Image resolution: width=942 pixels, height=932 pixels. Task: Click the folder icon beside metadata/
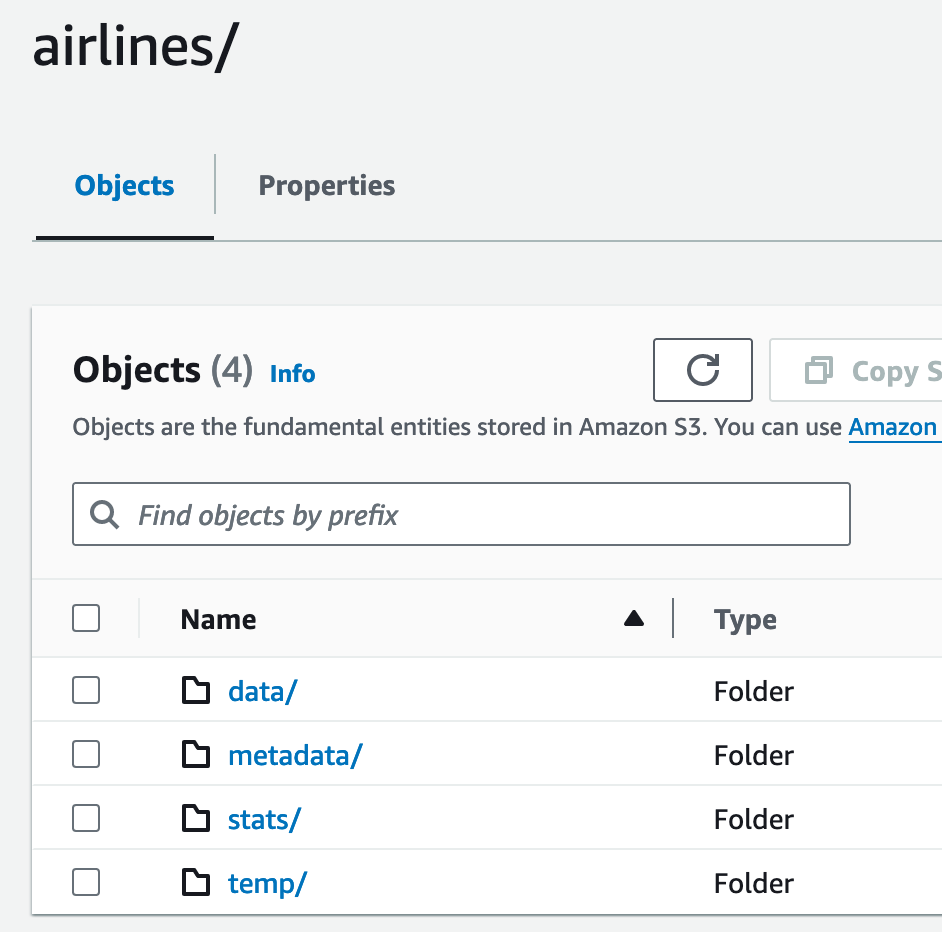196,754
